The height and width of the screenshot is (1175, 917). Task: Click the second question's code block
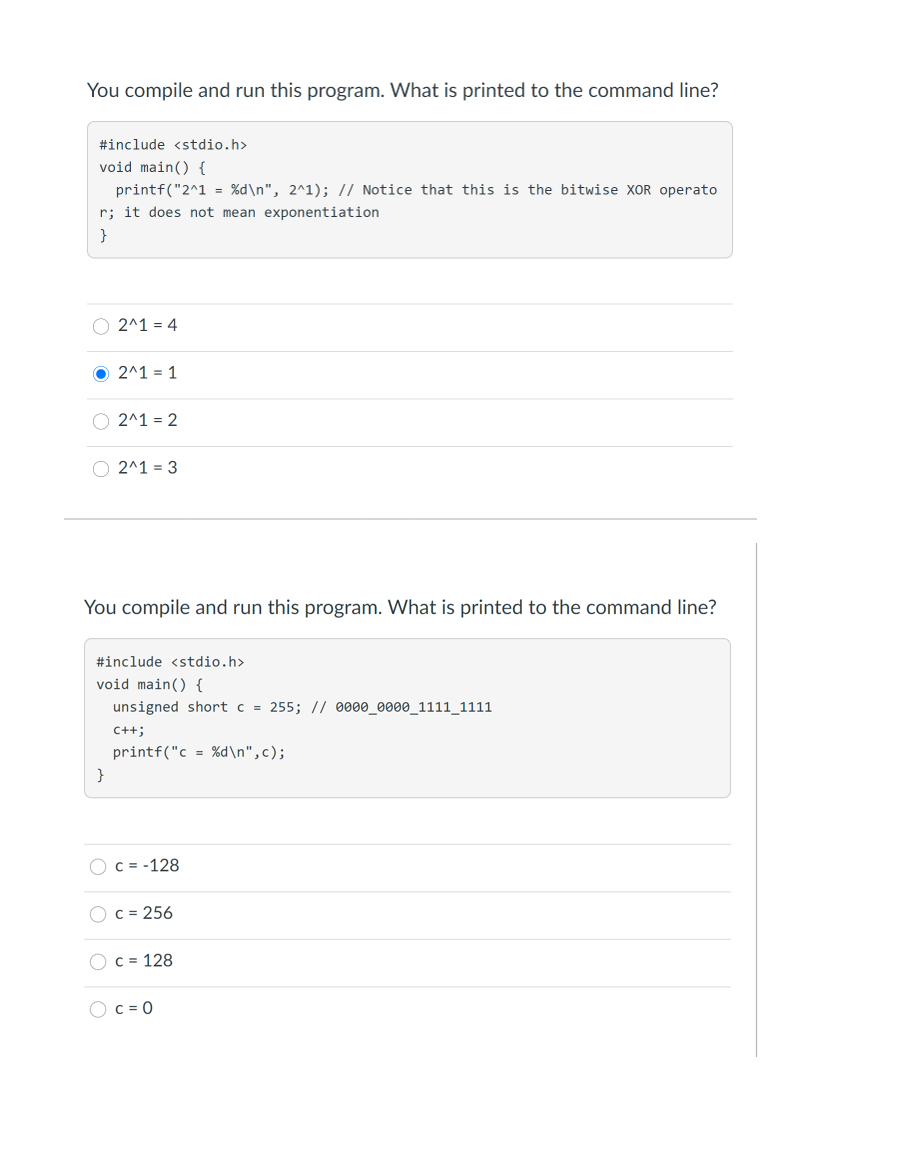pyautogui.click(x=407, y=718)
